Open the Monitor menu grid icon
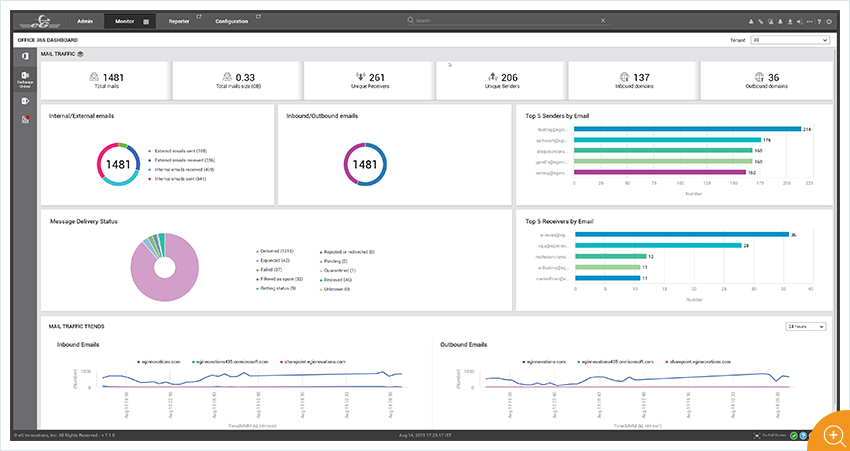 (x=146, y=22)
